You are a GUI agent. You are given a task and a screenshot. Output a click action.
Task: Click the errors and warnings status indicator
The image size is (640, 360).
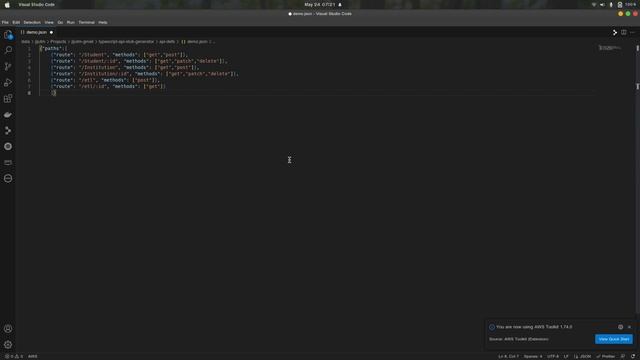(x=14, y=356)
